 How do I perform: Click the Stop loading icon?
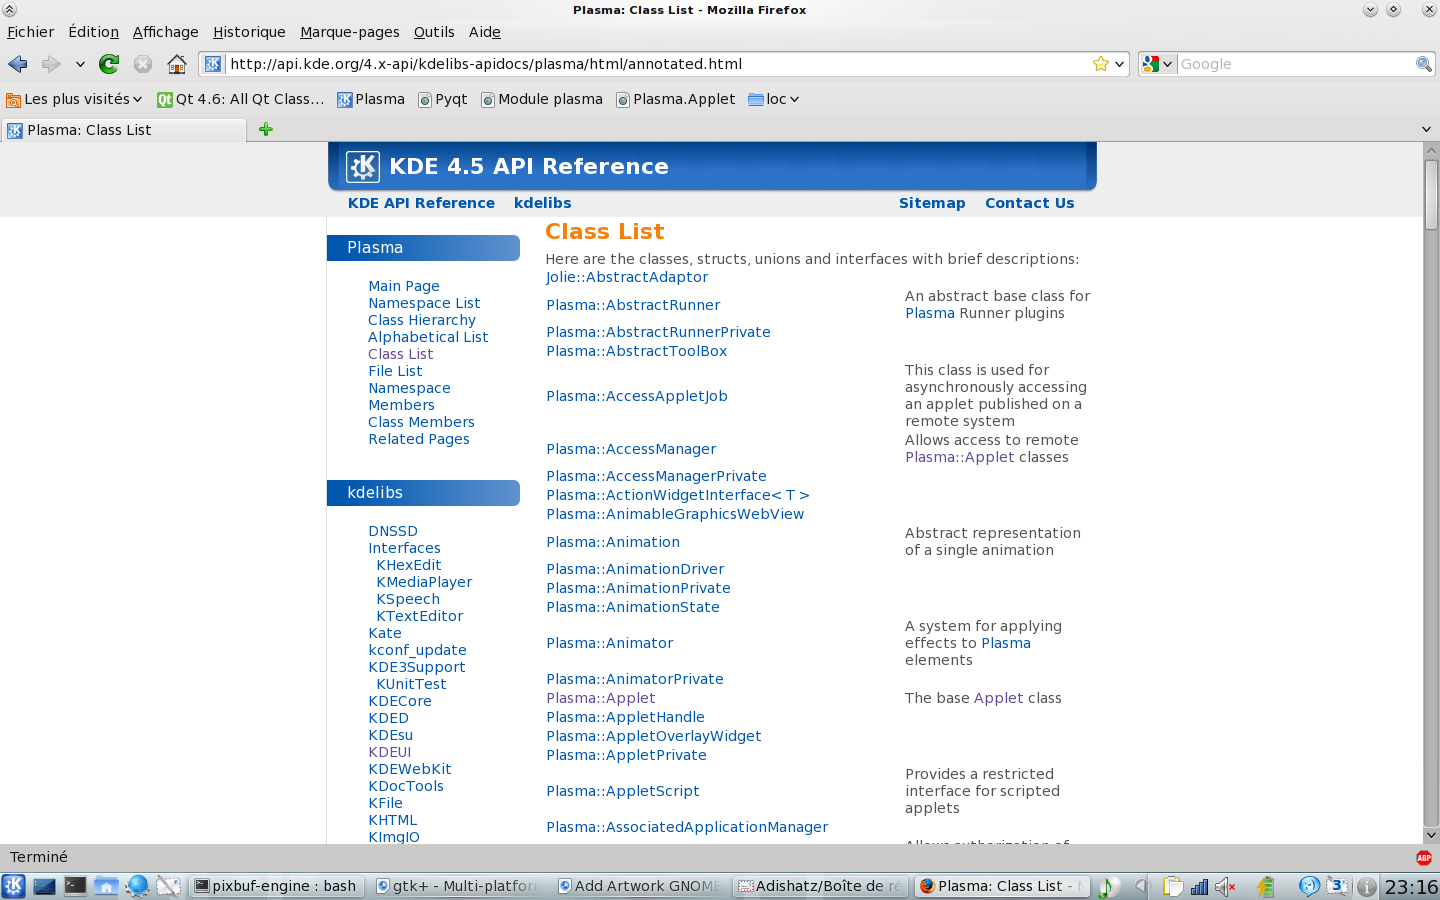pyautogui.click(x=143, y=64)
